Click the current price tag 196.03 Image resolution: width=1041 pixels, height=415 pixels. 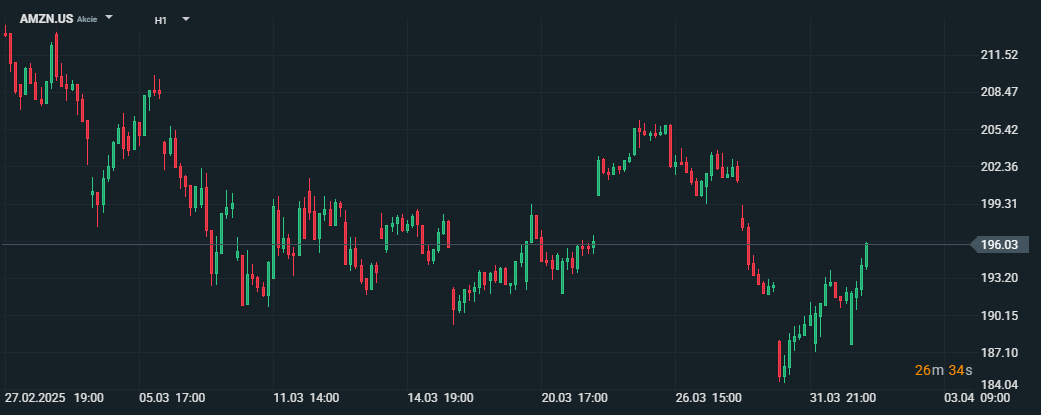1000,245
